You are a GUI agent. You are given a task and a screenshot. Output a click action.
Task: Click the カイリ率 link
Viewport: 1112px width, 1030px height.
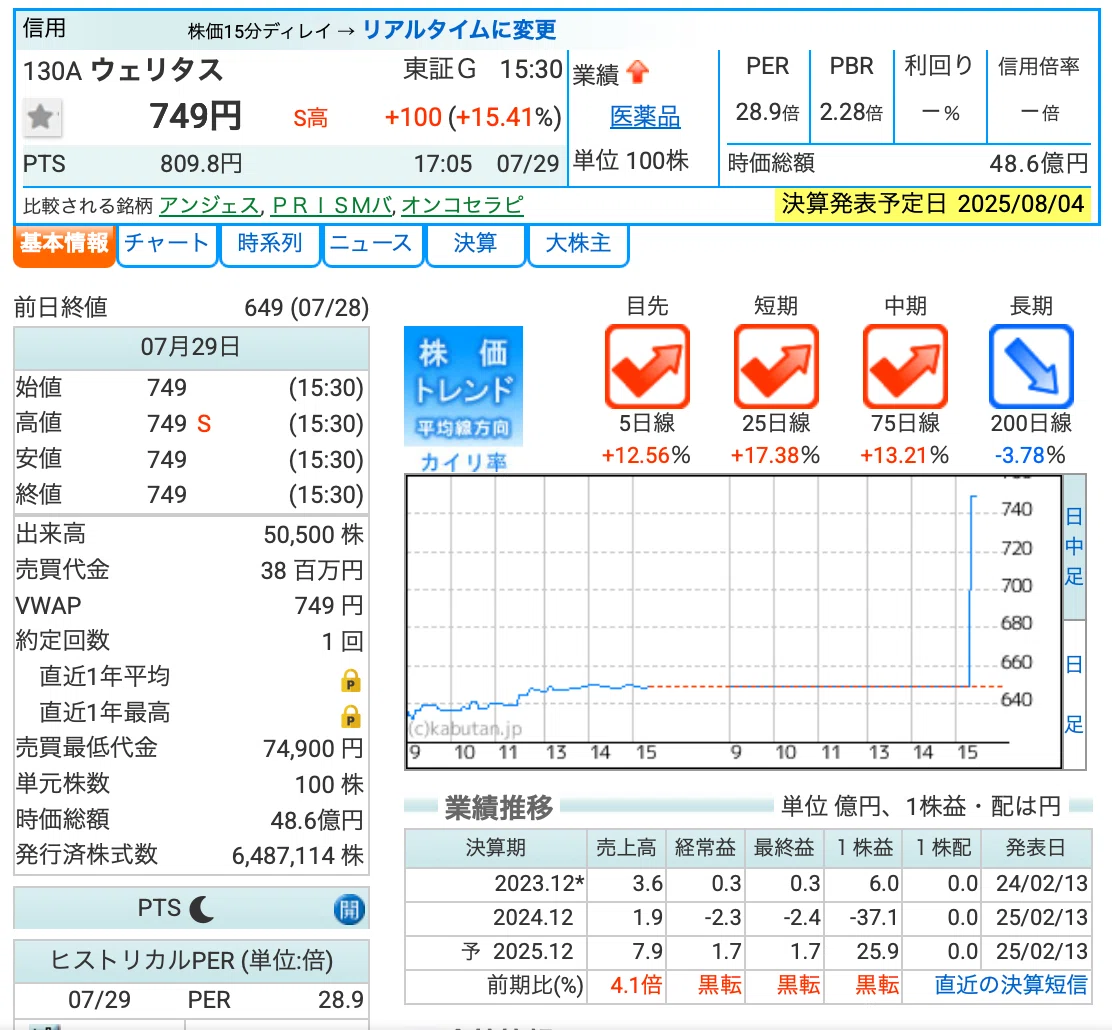coord(463,462)
